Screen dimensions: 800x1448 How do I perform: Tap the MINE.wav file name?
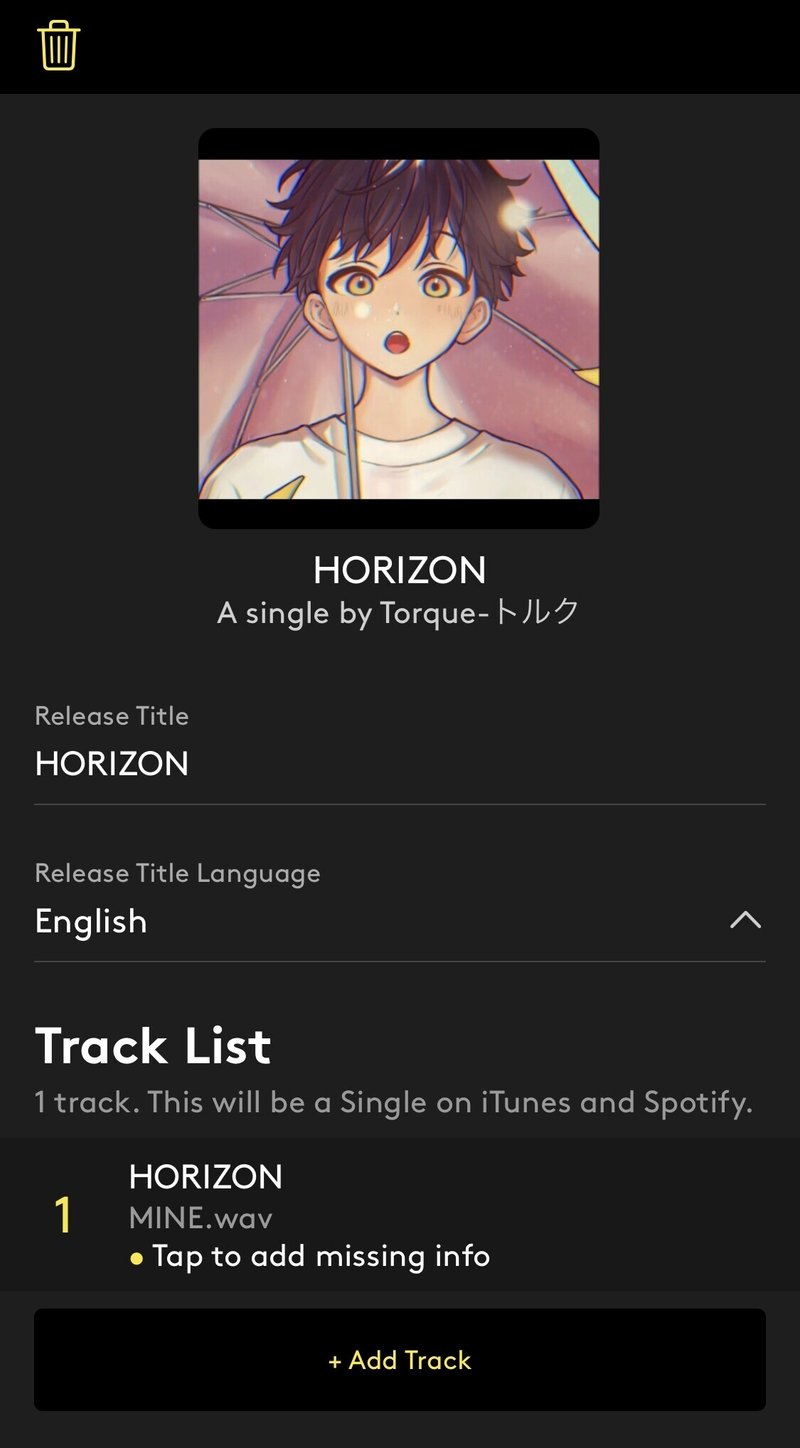(x=201, y=1217)
